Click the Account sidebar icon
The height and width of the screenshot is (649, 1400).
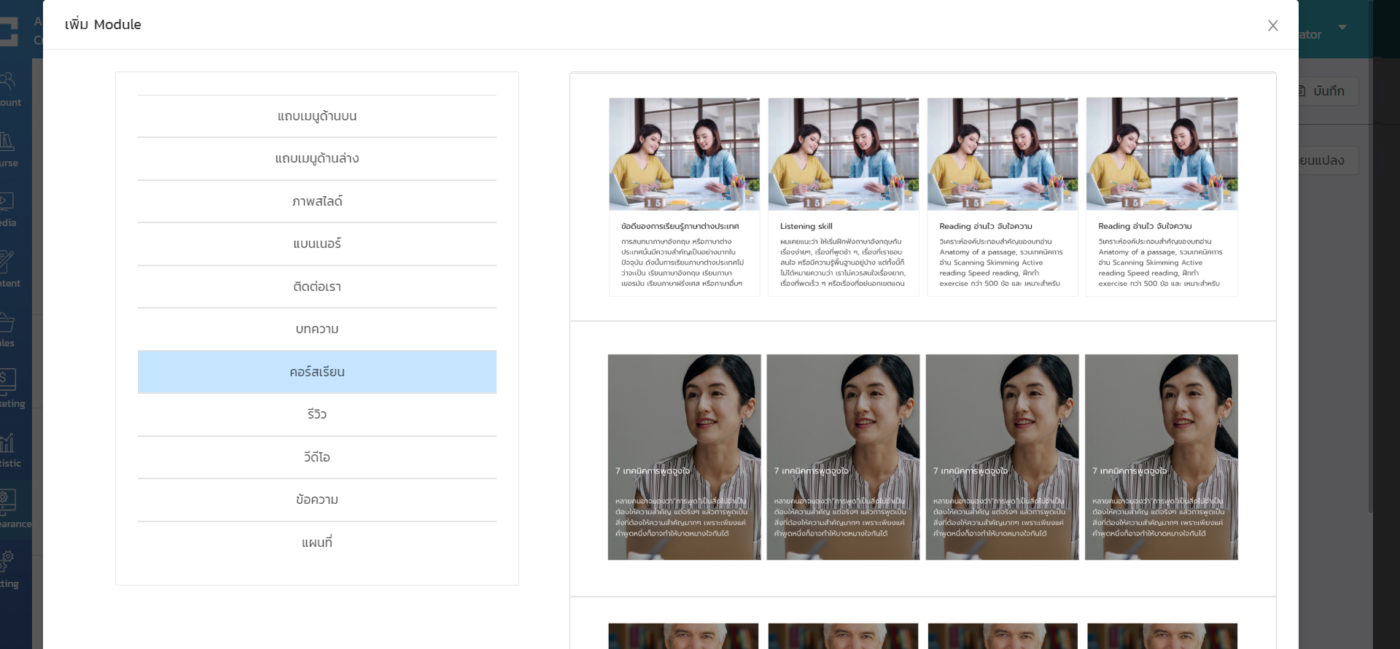click(x=10, y=88)
